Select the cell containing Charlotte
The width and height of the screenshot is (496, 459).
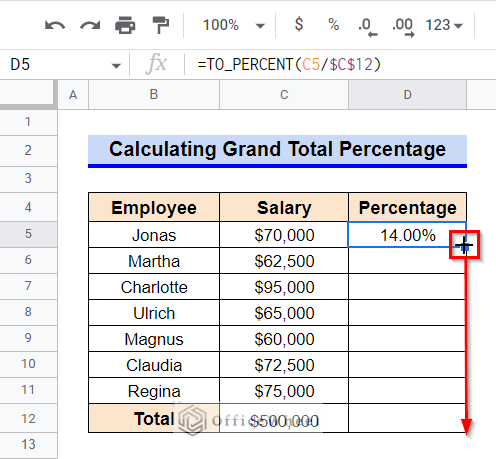click(x=154, y=287)
